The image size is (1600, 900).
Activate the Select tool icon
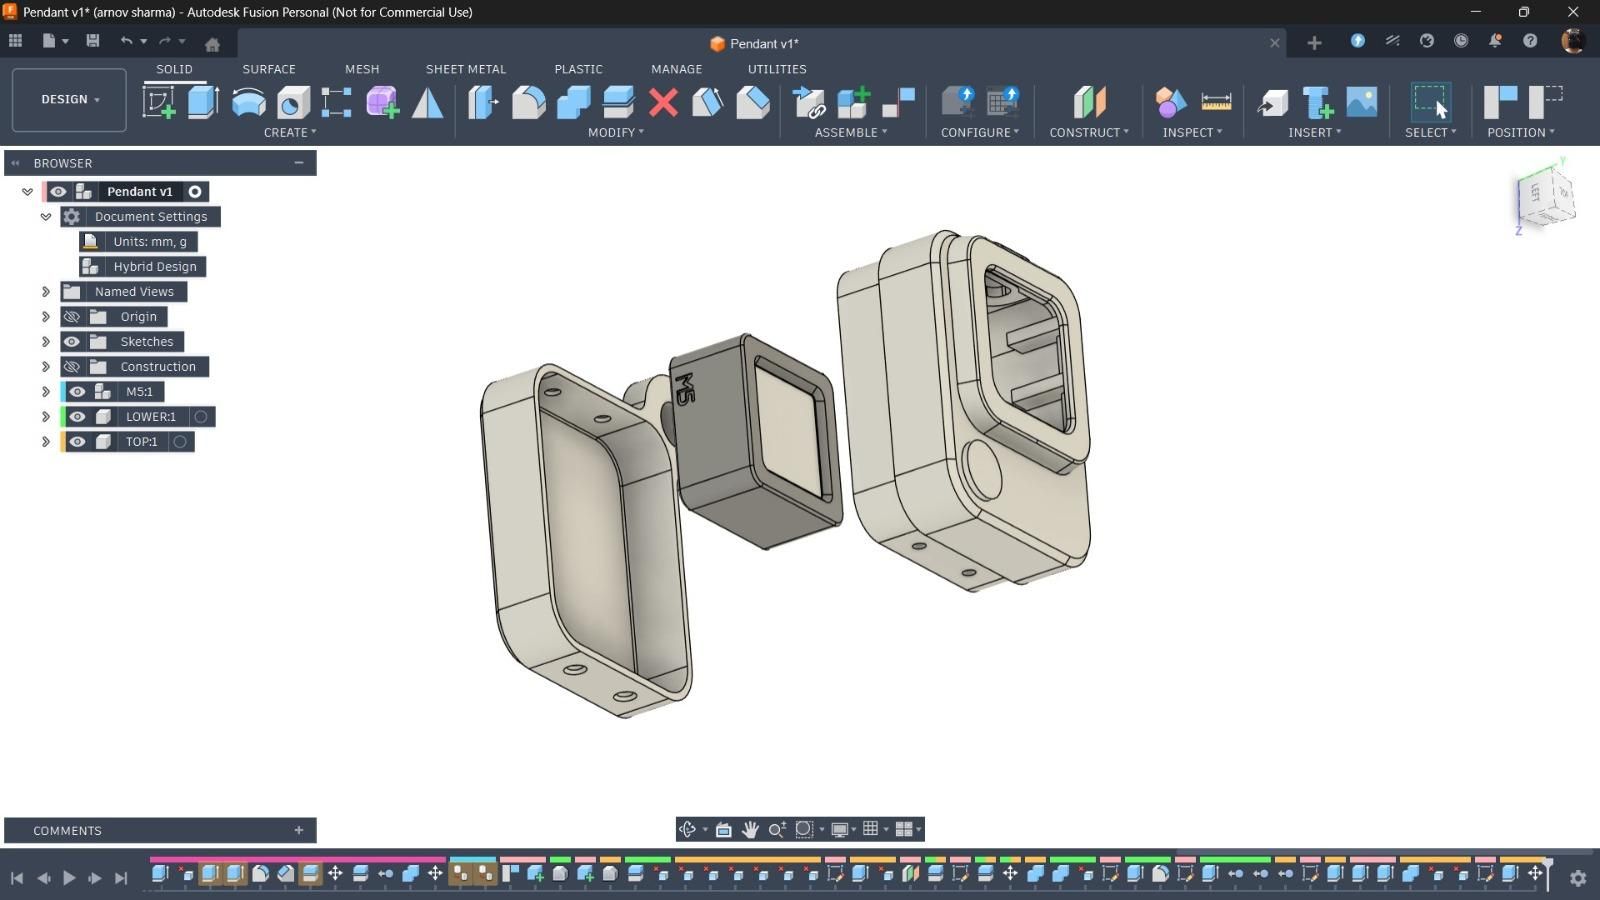click(1431, 102)
